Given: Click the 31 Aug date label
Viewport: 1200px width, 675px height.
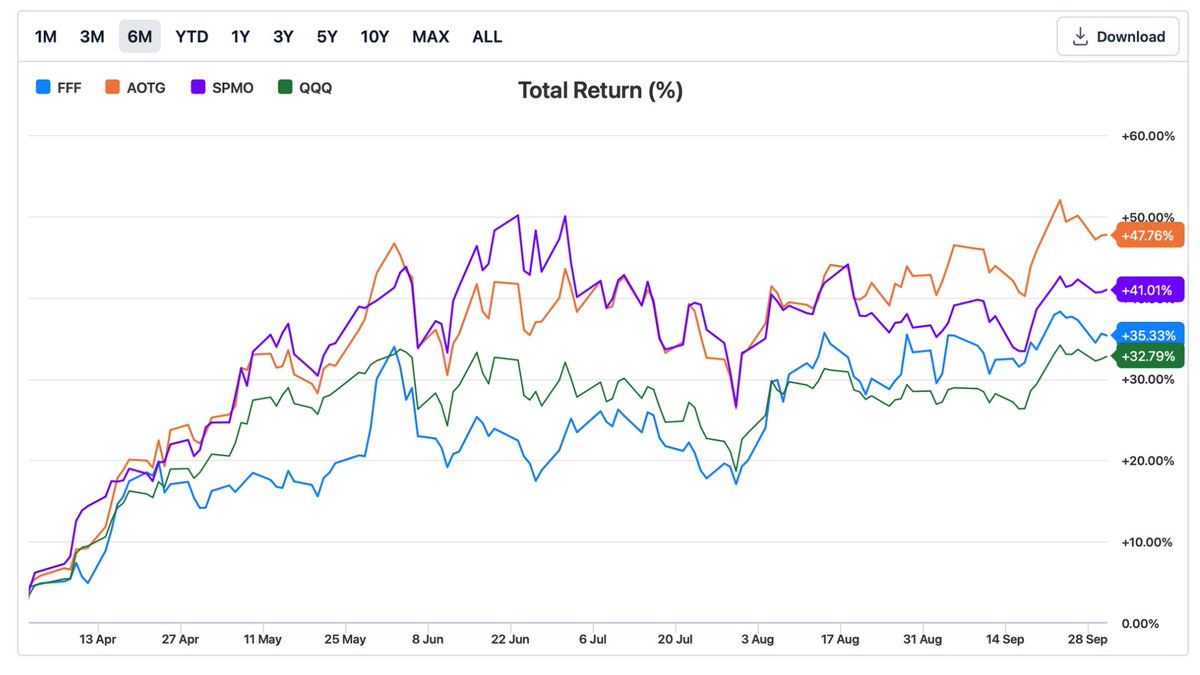Looking at the screenshot, I should tap(924, 638).
